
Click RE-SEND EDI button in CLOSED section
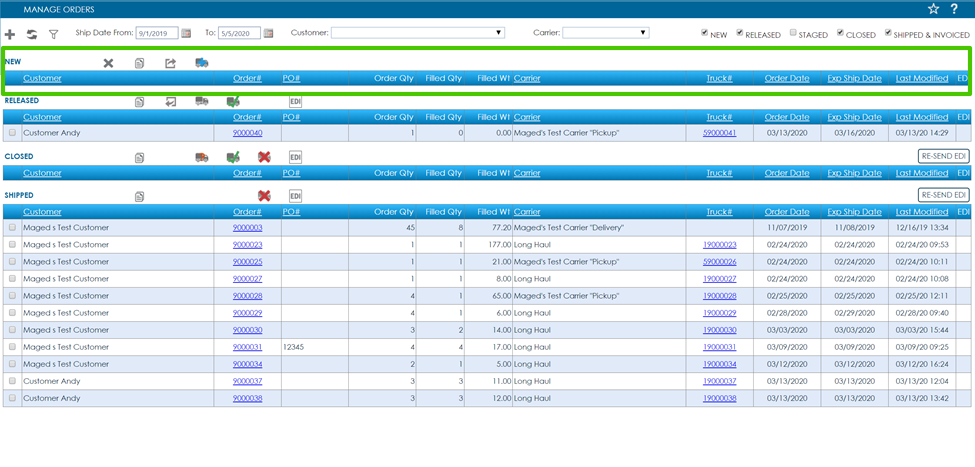coord(943,156)
